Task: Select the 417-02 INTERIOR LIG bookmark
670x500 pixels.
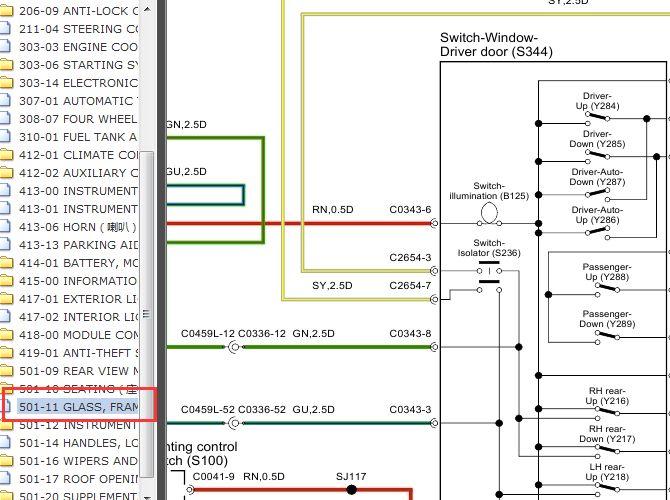Action: pos(78,317)
